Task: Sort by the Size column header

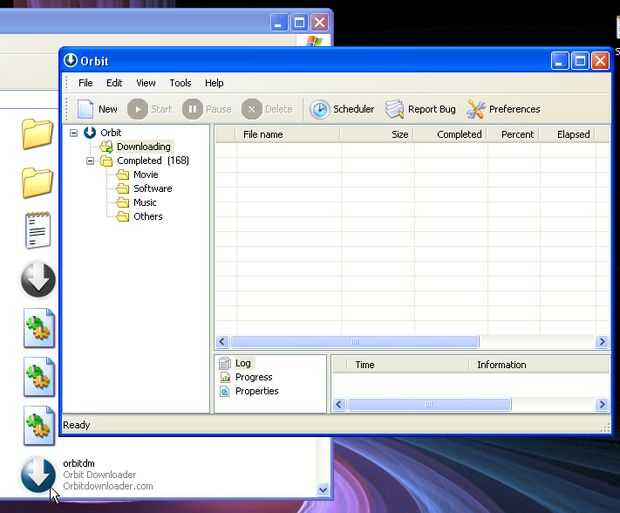Action: (377, 134)
